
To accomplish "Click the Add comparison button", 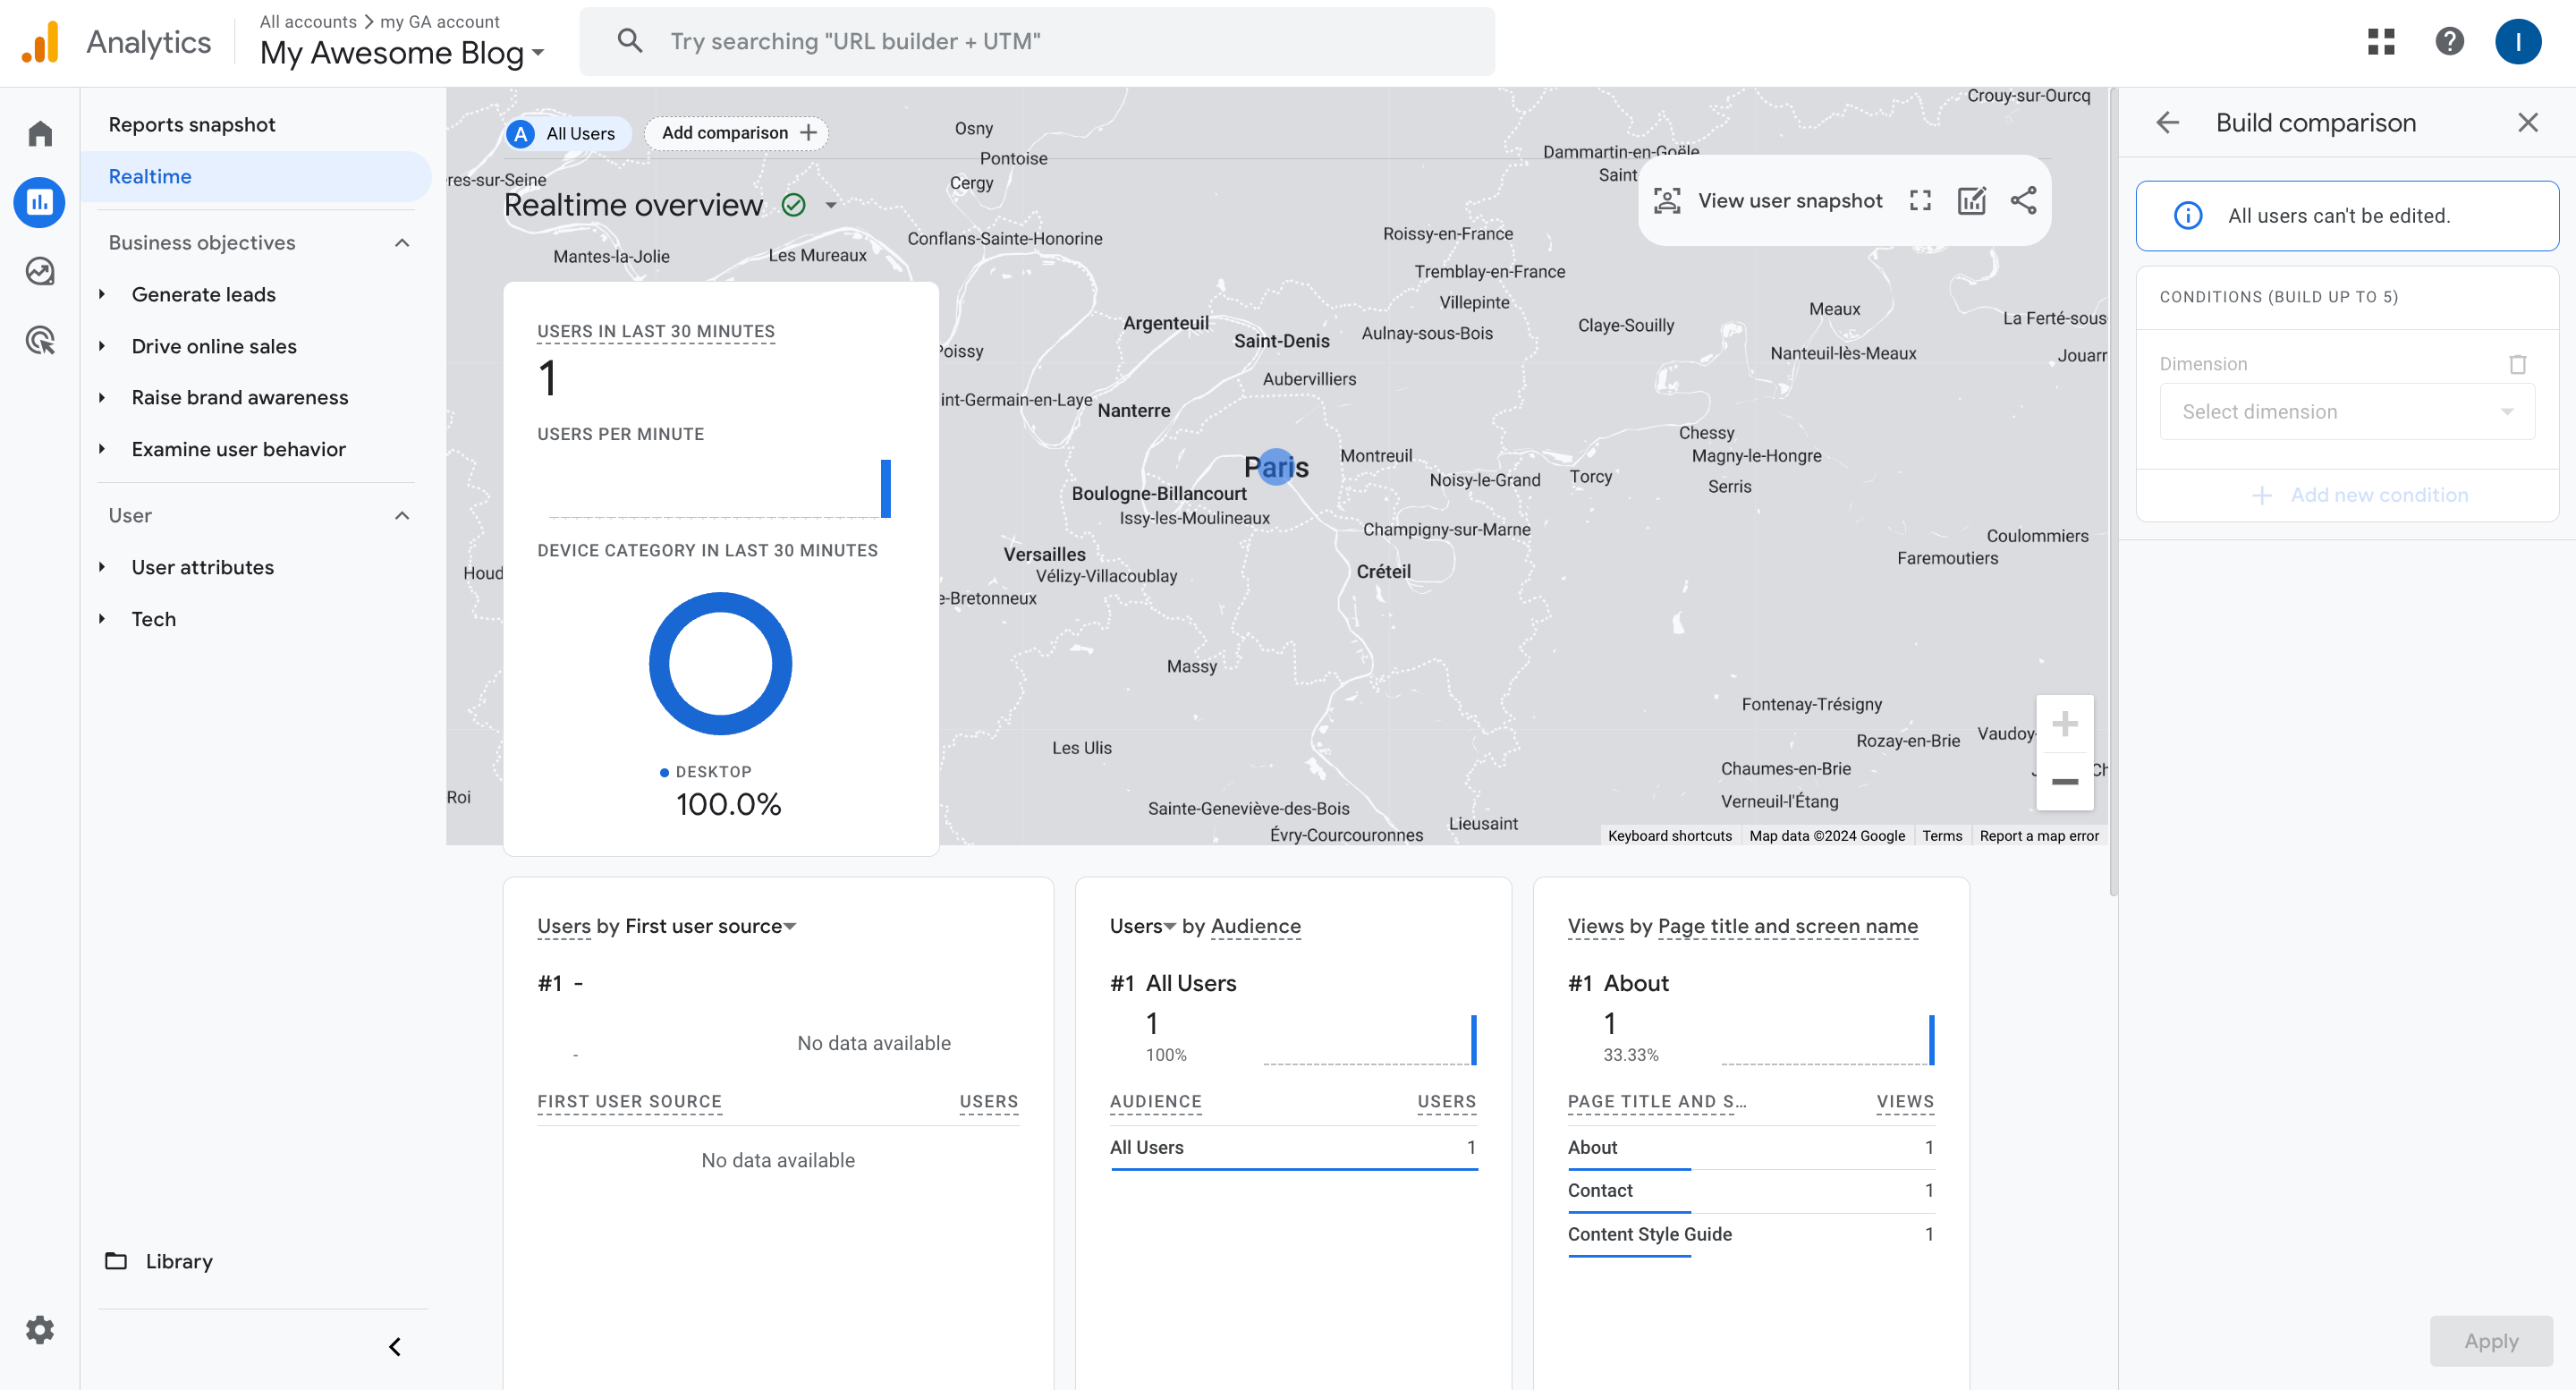I will point(737,133).
